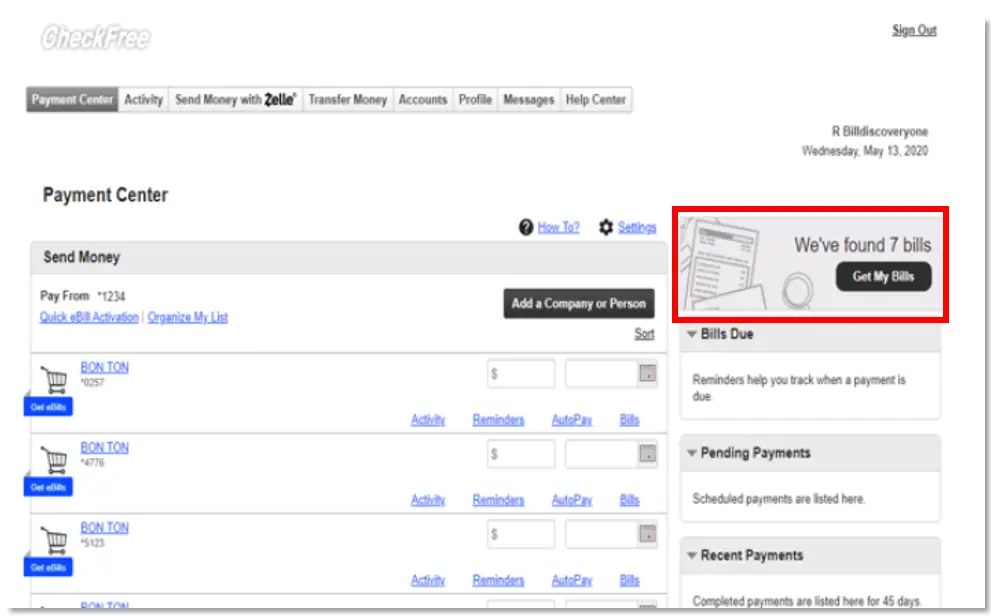Click the How To help question icon
The width and height of the screenshot is (991, 616).
526,228
